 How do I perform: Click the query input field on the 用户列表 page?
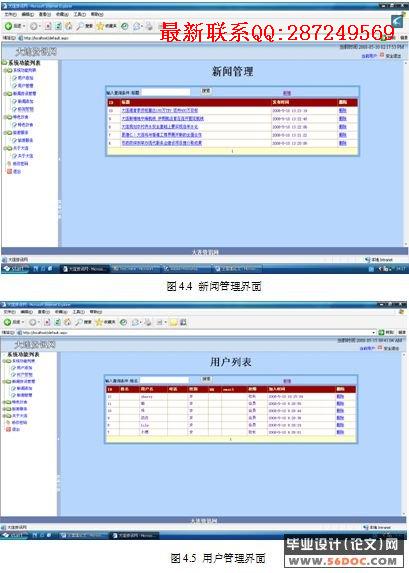(164, 380)
